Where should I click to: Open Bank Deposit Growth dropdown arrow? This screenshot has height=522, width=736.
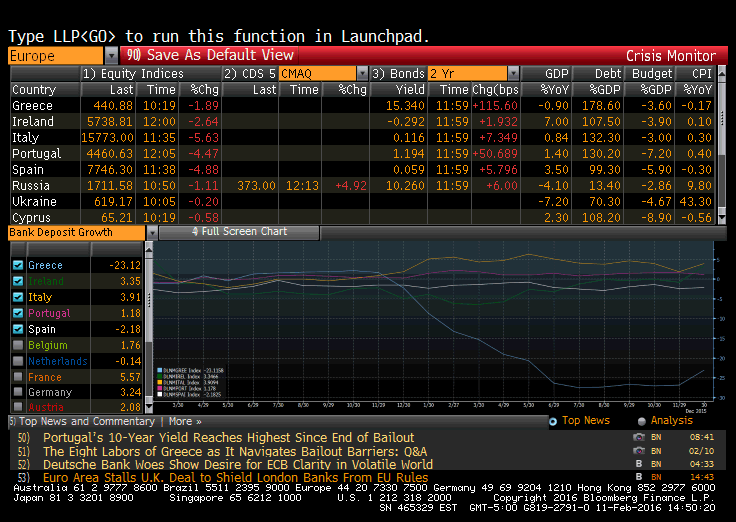[x=152, y=232]
